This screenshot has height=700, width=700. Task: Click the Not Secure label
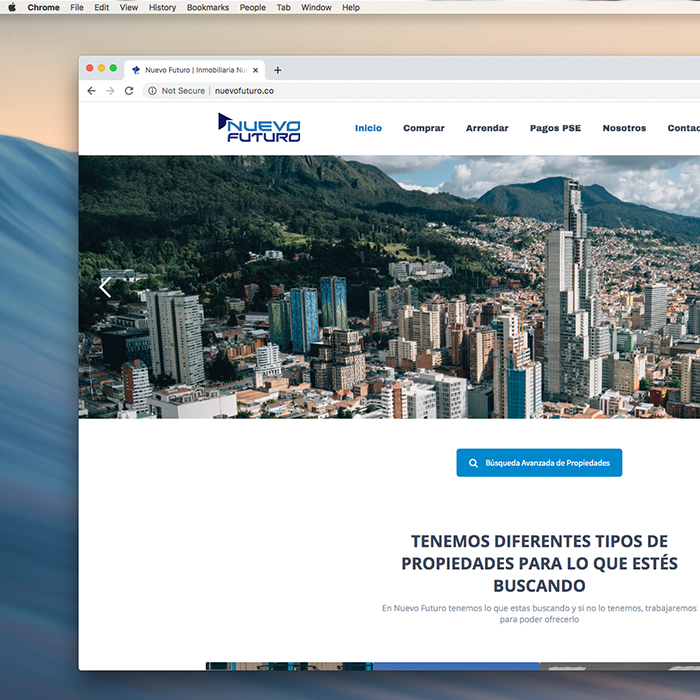(183, 91)
